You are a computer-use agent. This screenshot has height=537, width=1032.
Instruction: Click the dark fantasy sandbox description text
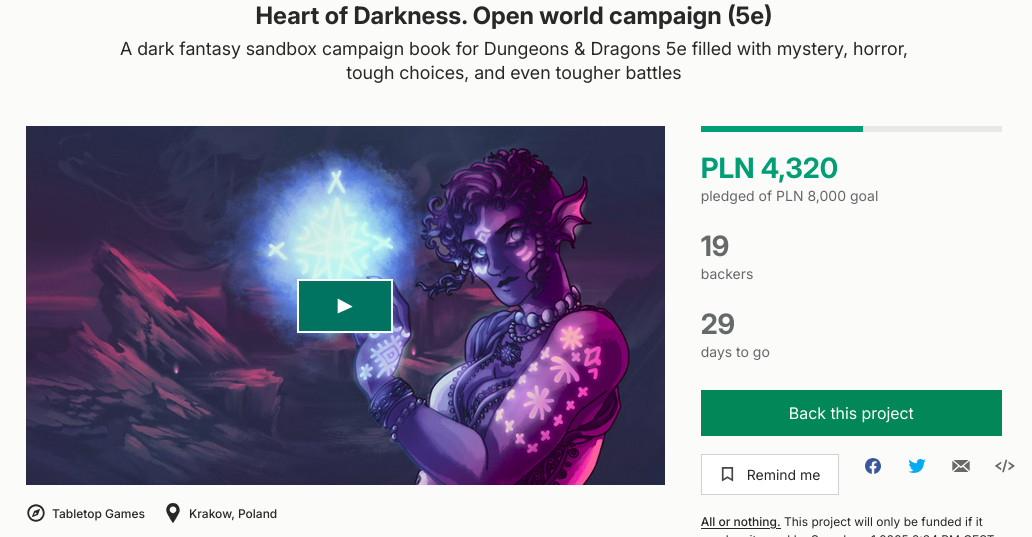[513, 61]
